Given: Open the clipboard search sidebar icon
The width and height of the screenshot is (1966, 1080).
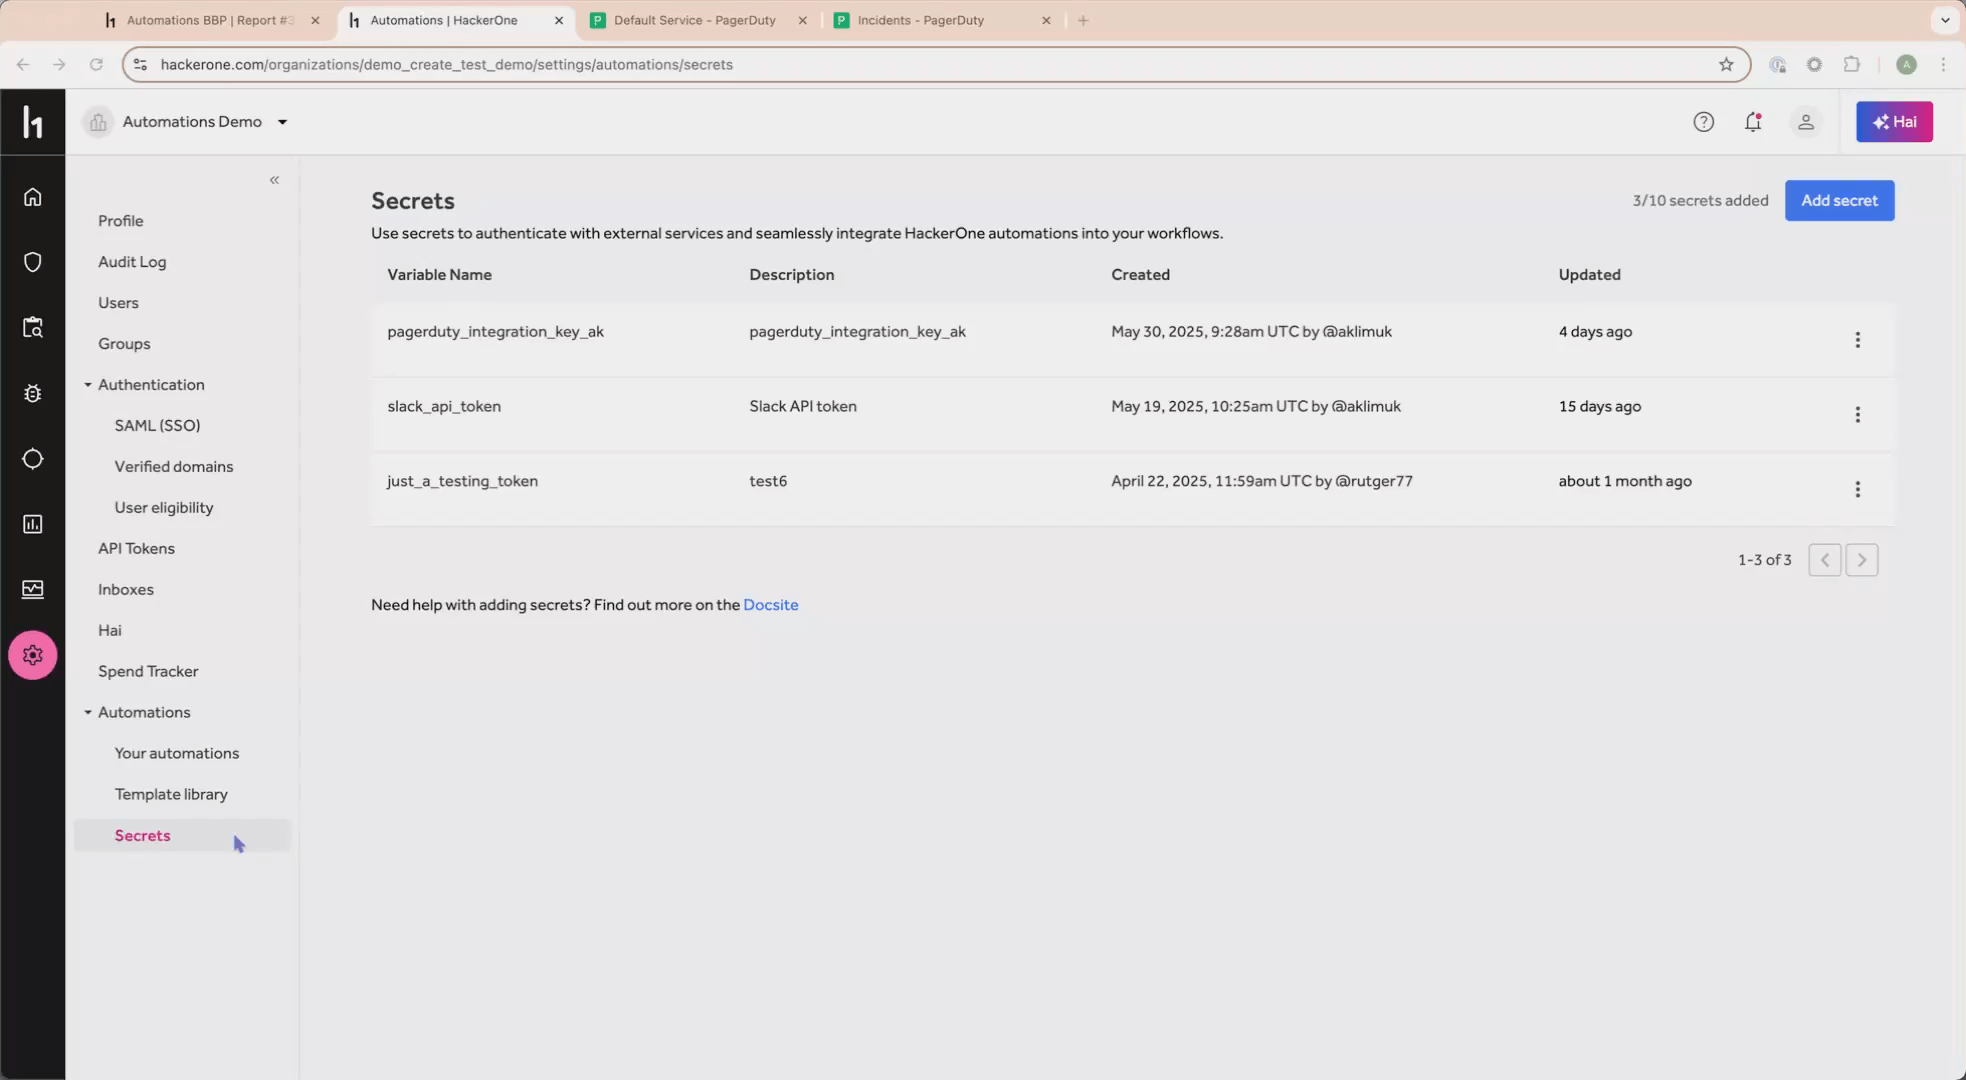Looking at the screenshot, I should 33,327.
